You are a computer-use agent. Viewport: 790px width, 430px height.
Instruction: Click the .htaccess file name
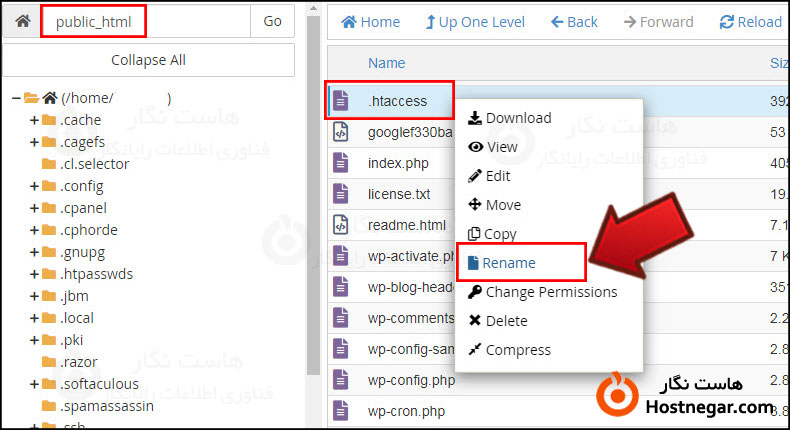(398, 101)
